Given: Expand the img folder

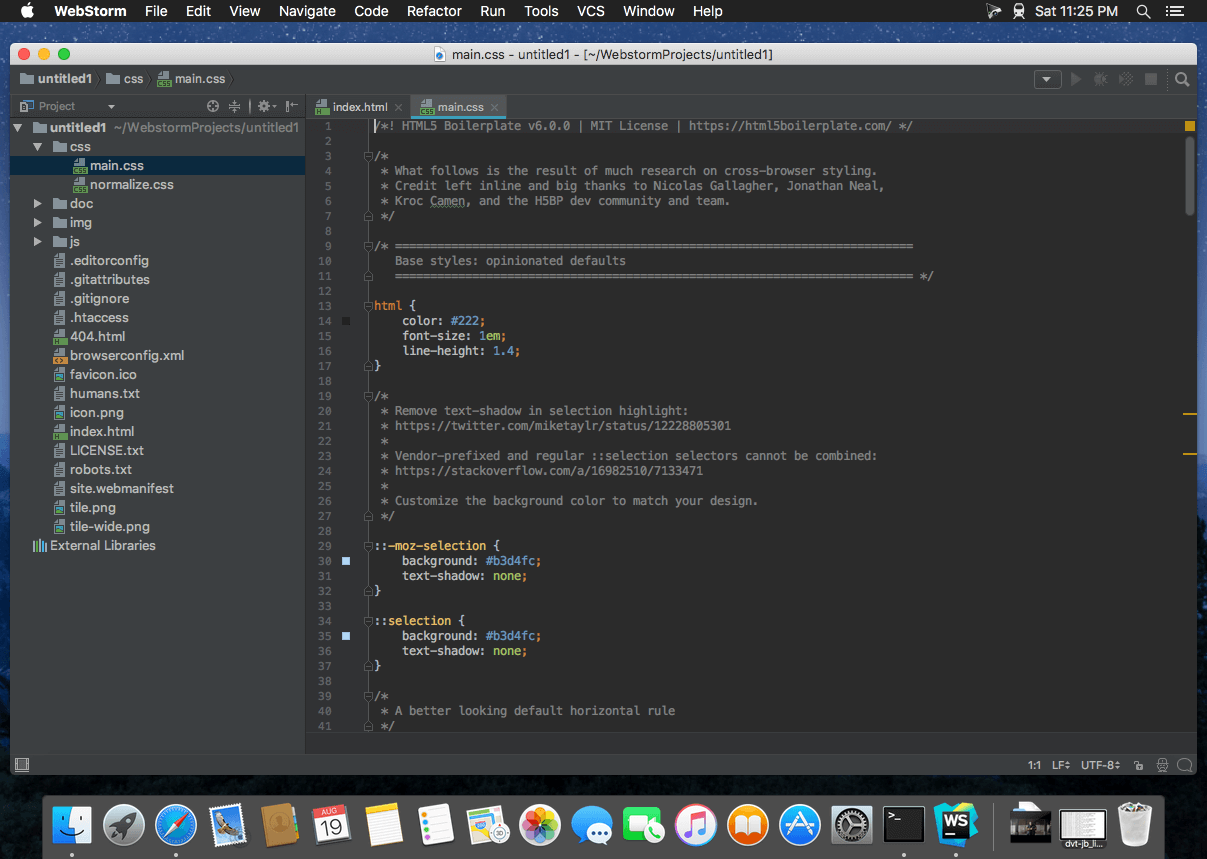Looking at the screenshot, I should click(x=37, y=223).
